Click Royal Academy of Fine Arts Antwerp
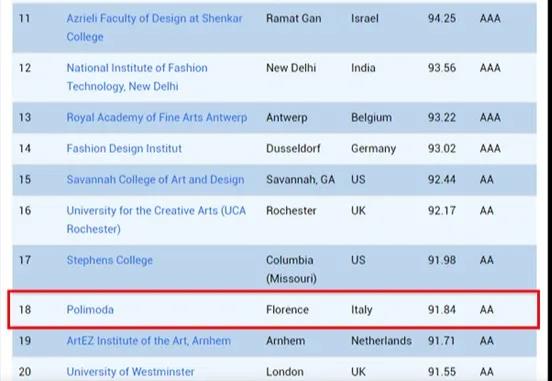 click(157, 117)
